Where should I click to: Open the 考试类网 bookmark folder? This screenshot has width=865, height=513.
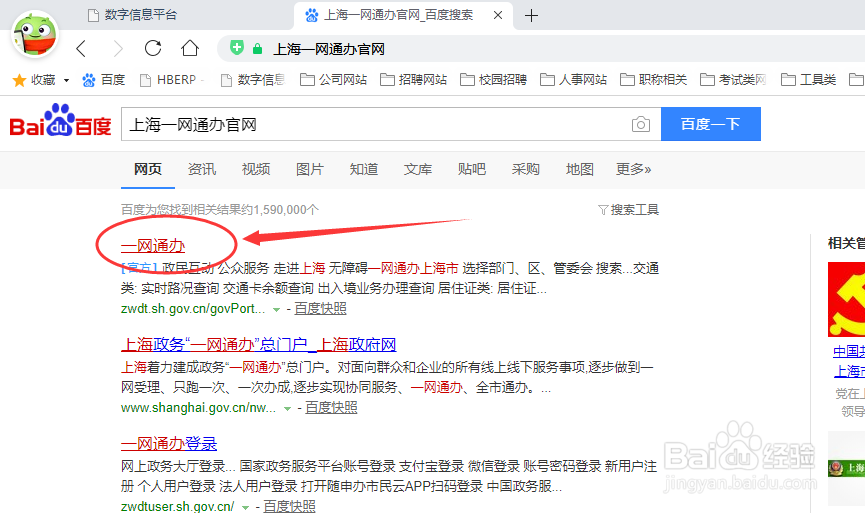click(x=734, y=80)
